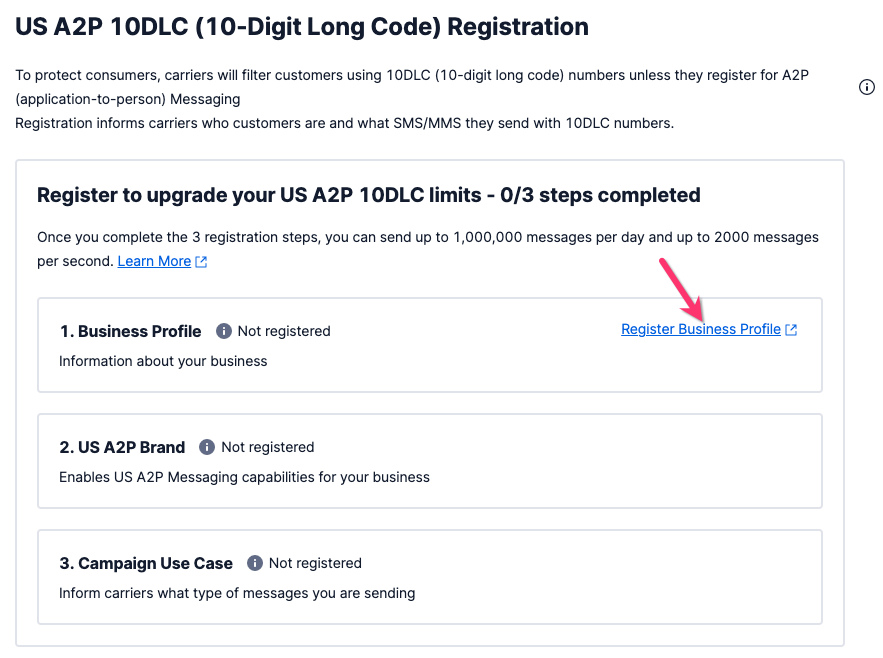Select the "2. US A2P Brand" step heading
The image size is (883, 658).
[x=122, y=447]
